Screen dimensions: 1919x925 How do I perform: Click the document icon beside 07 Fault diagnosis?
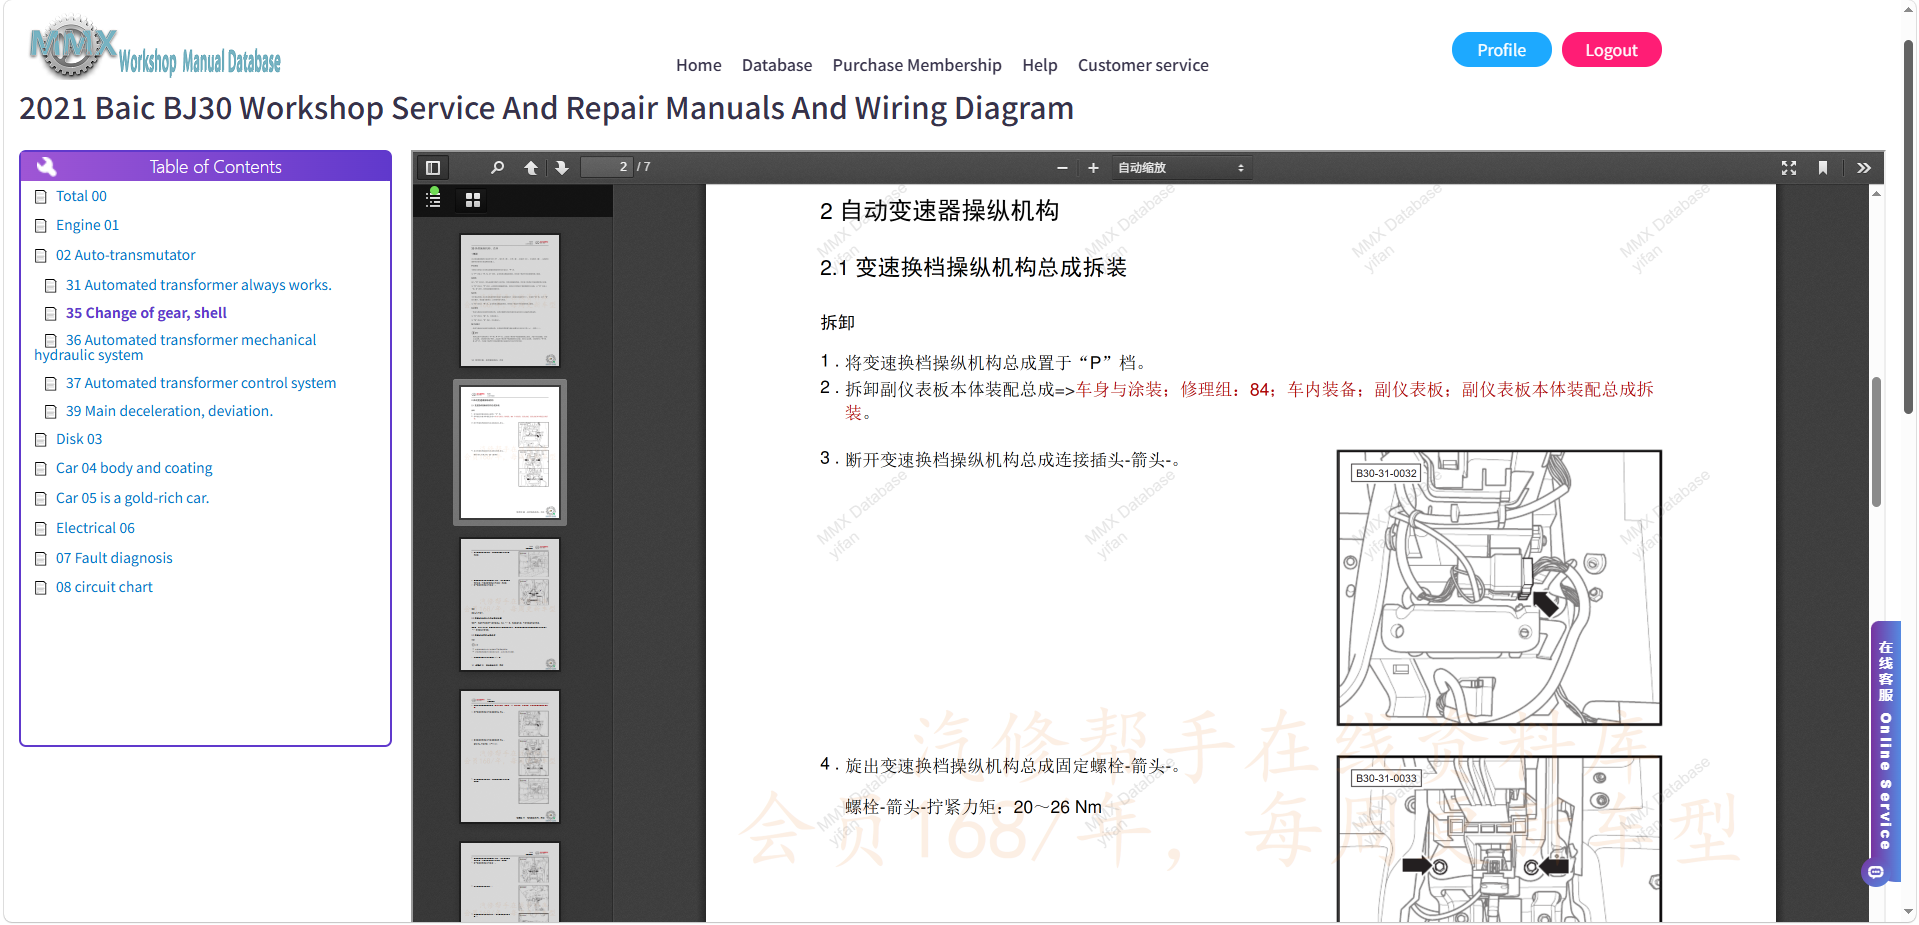41,559
